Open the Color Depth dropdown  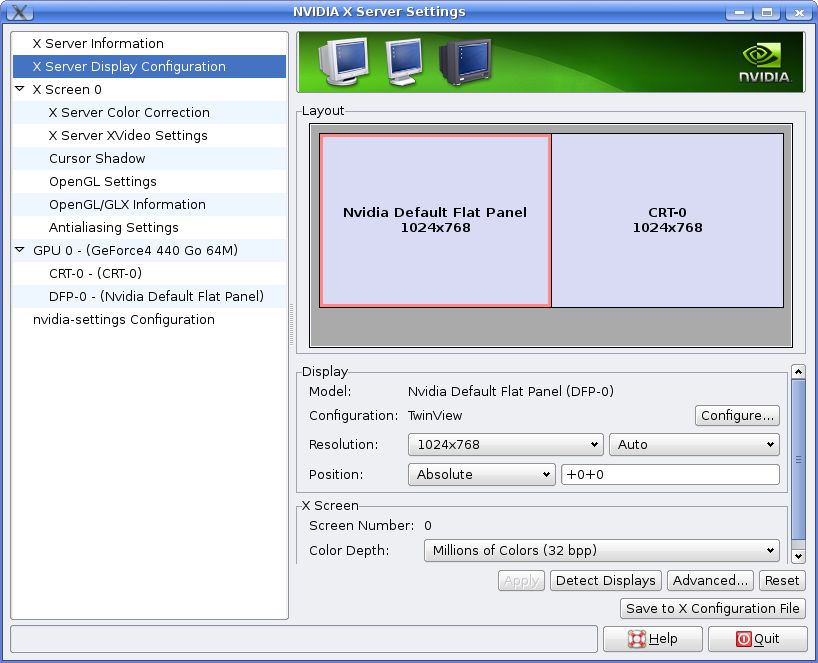click(602, 550)
